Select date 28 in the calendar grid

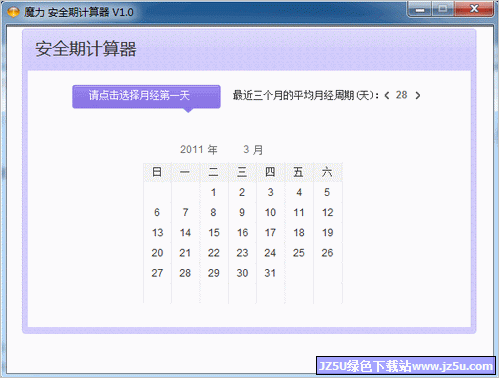[185, 273]
